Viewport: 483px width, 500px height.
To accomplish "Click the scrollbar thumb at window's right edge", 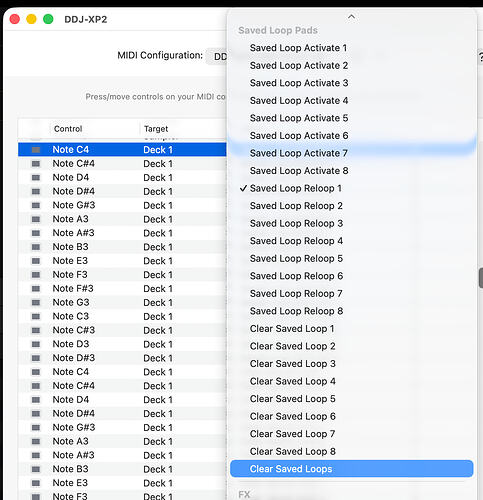I will pos(481,278).
